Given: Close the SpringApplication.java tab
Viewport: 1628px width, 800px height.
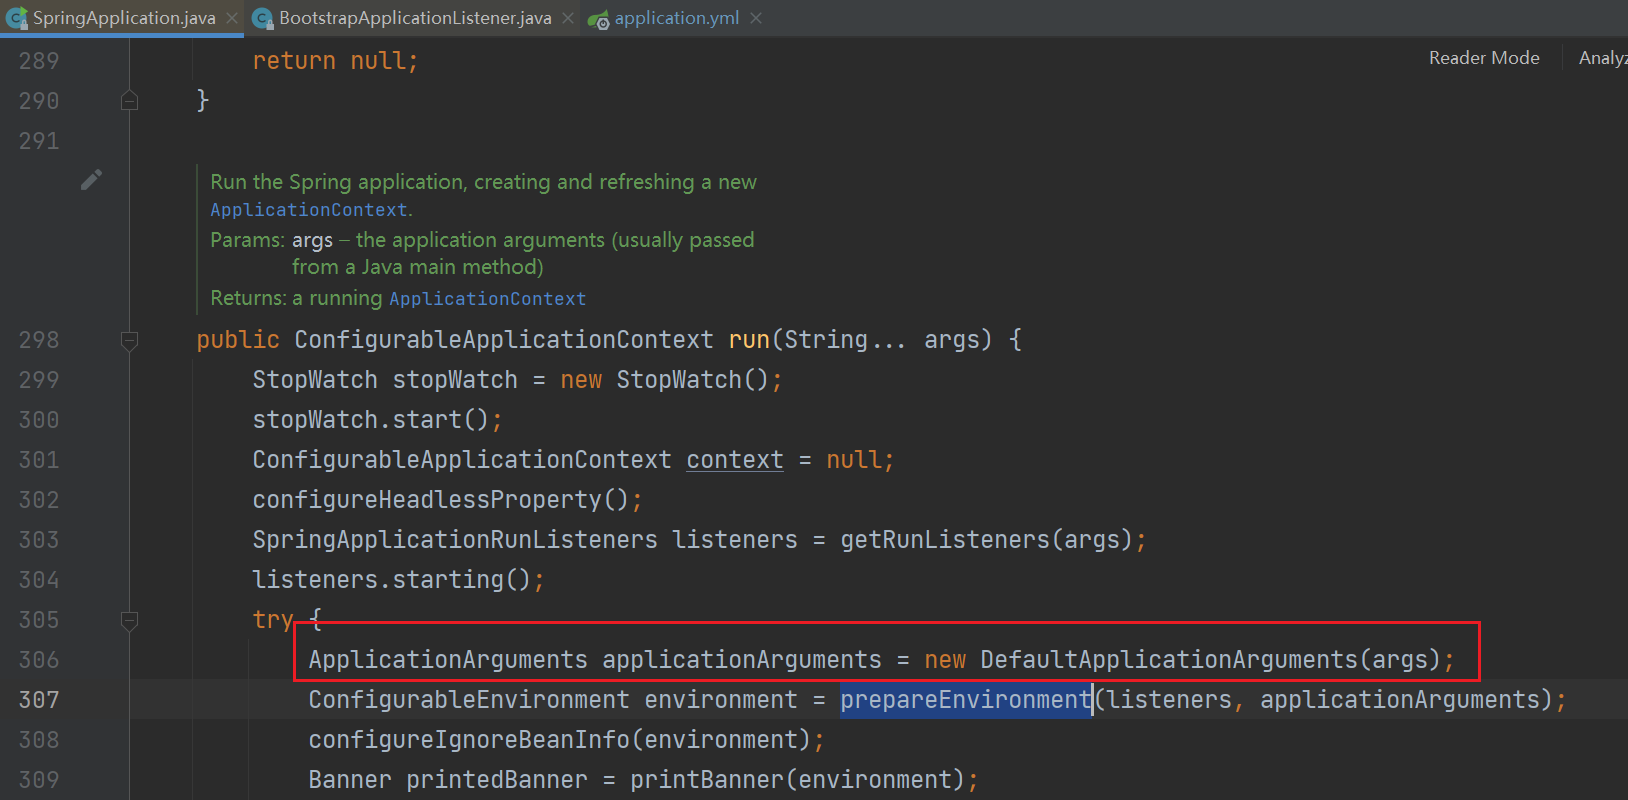Looking at the screenshot, I should 232,18.
